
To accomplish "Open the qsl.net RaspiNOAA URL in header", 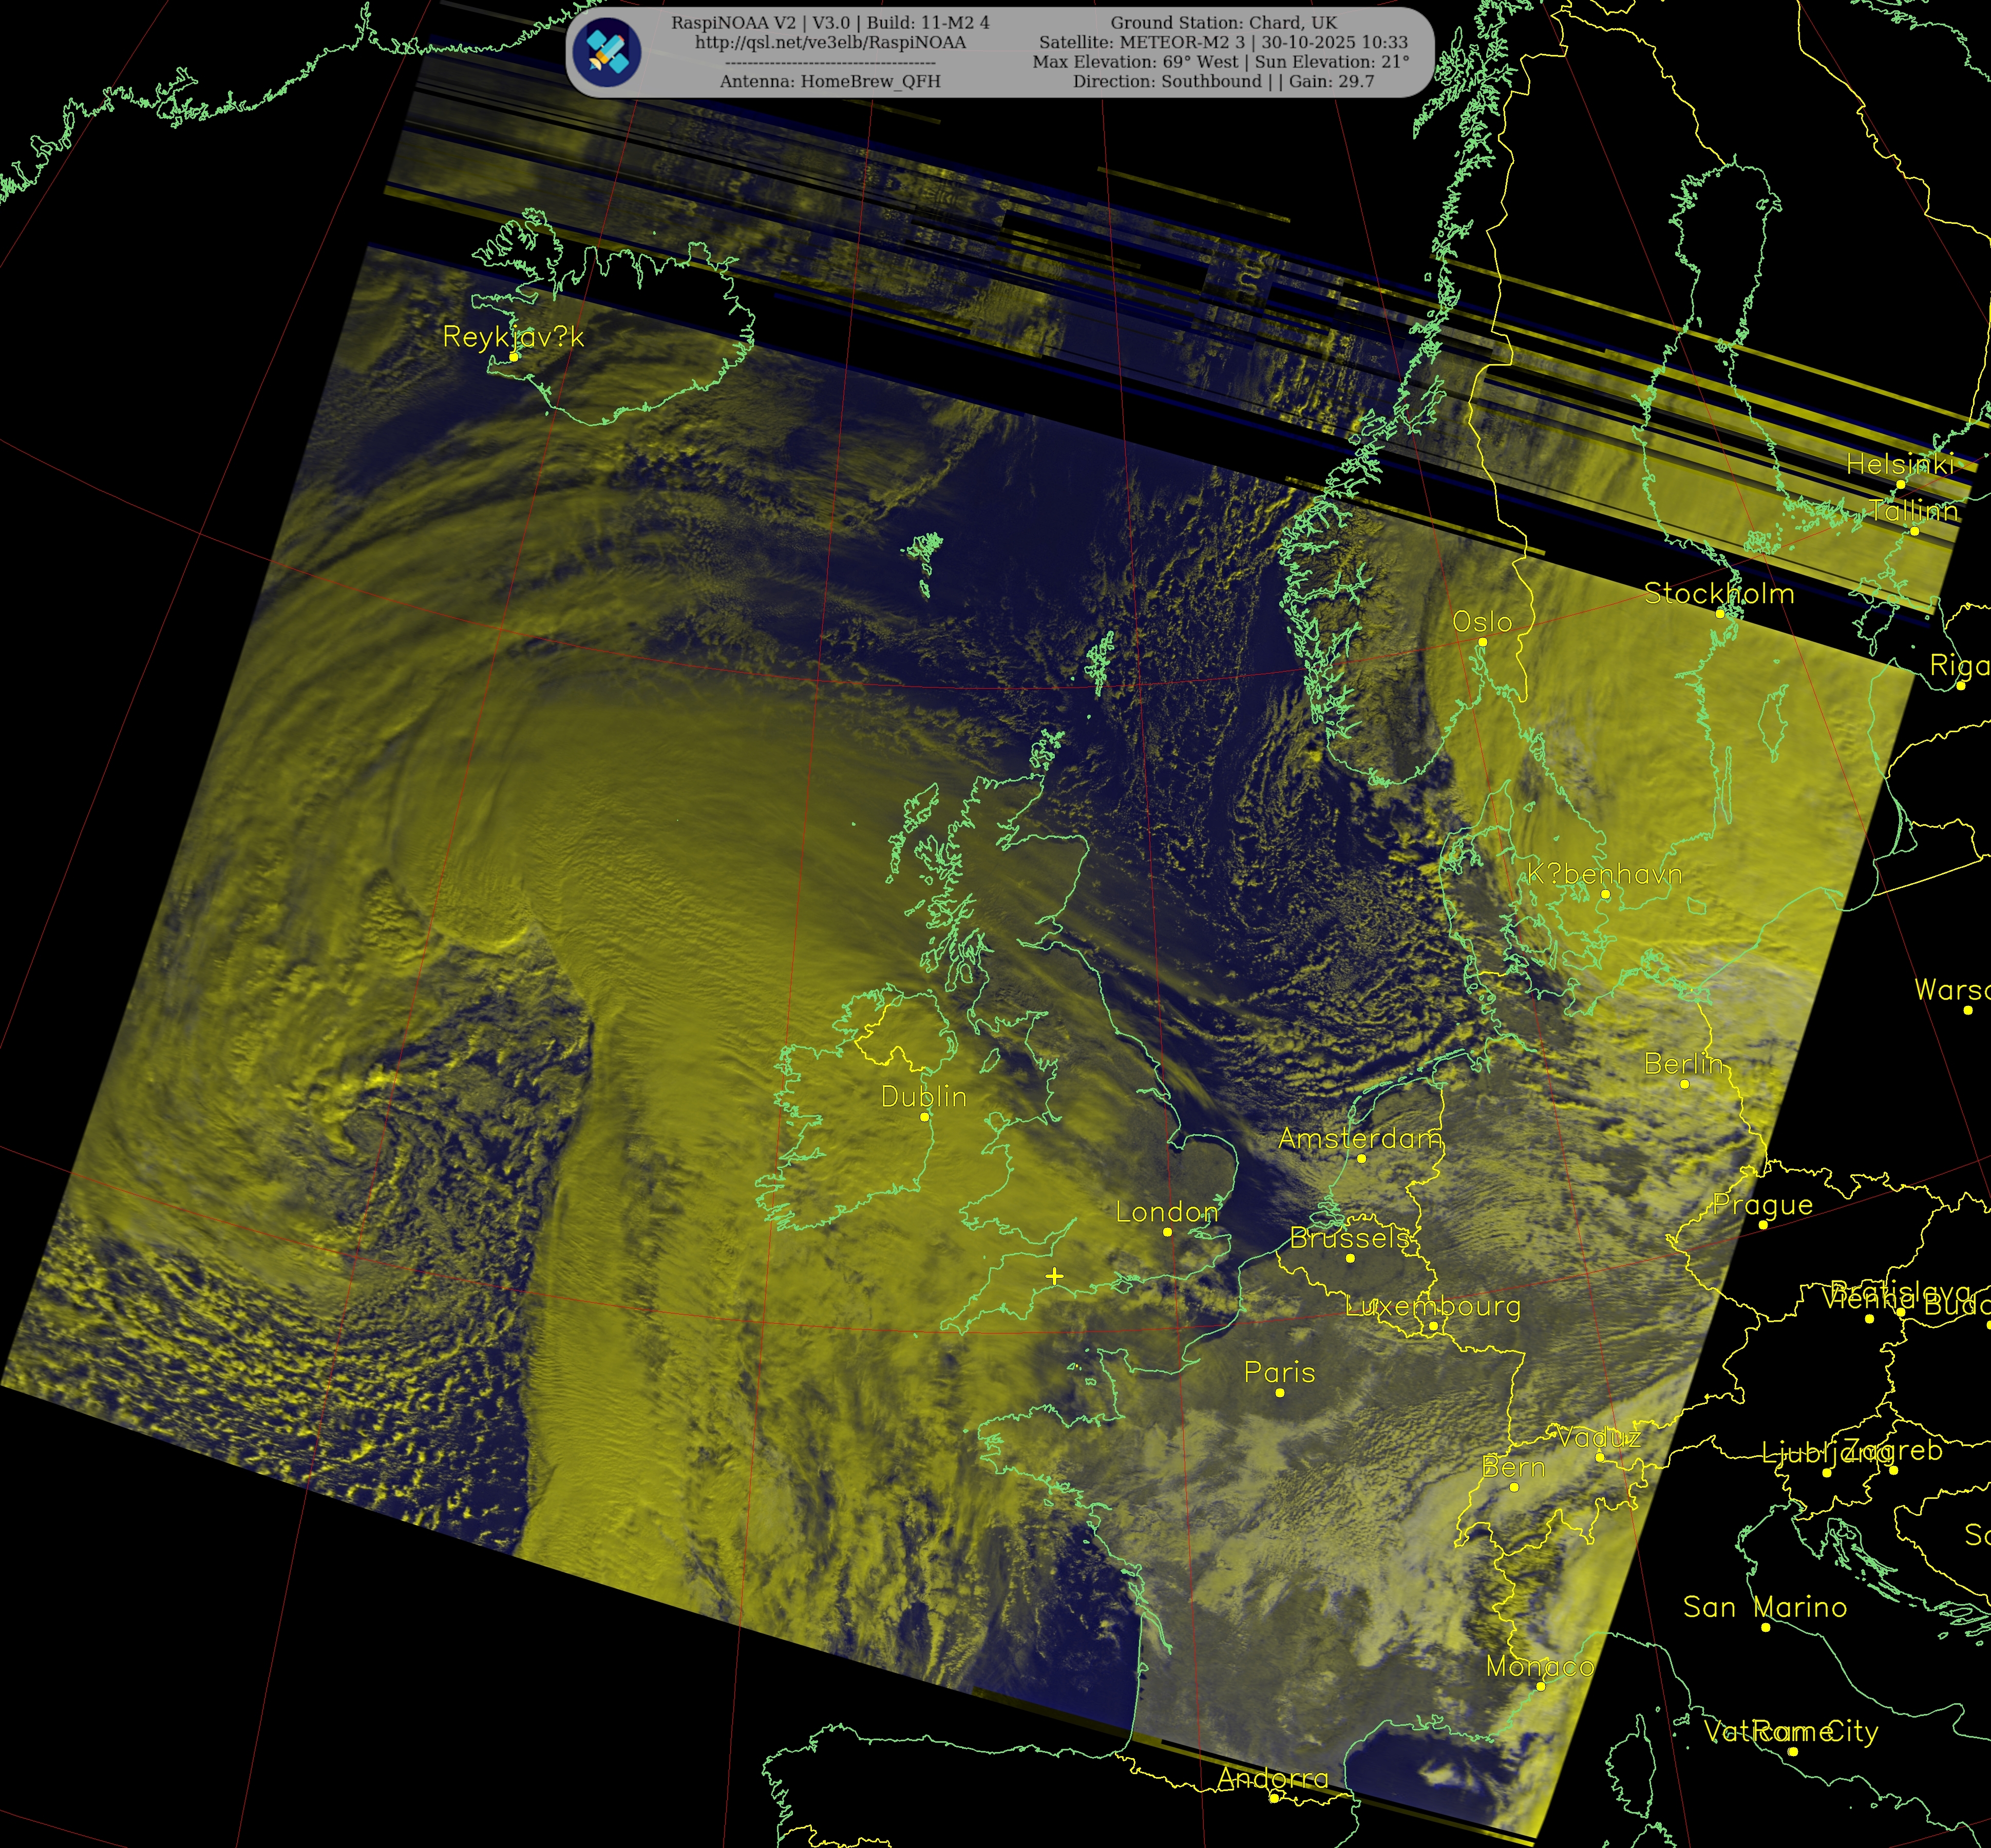I will click(830, 42).
